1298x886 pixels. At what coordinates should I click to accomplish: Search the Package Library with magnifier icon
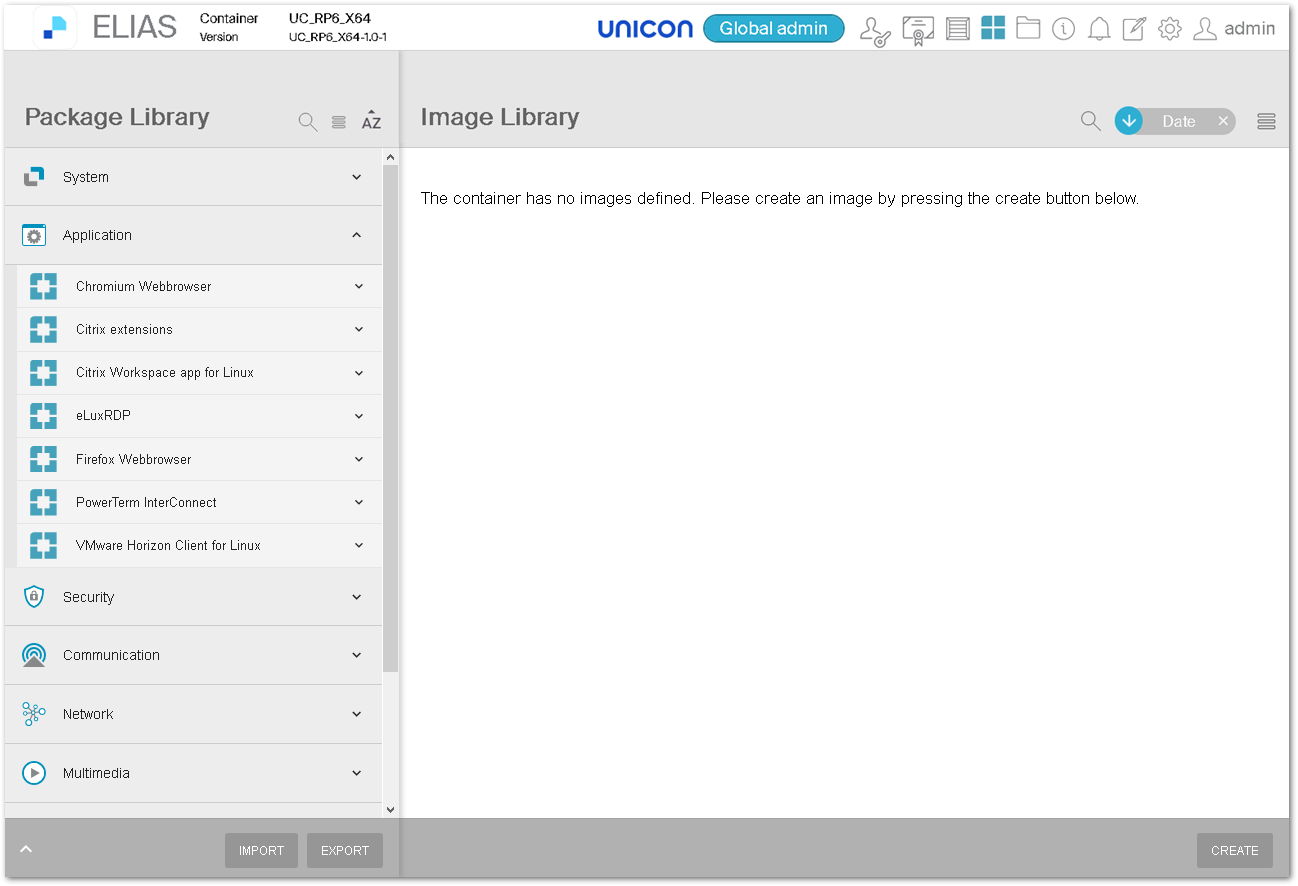click(x=308, y=122)
